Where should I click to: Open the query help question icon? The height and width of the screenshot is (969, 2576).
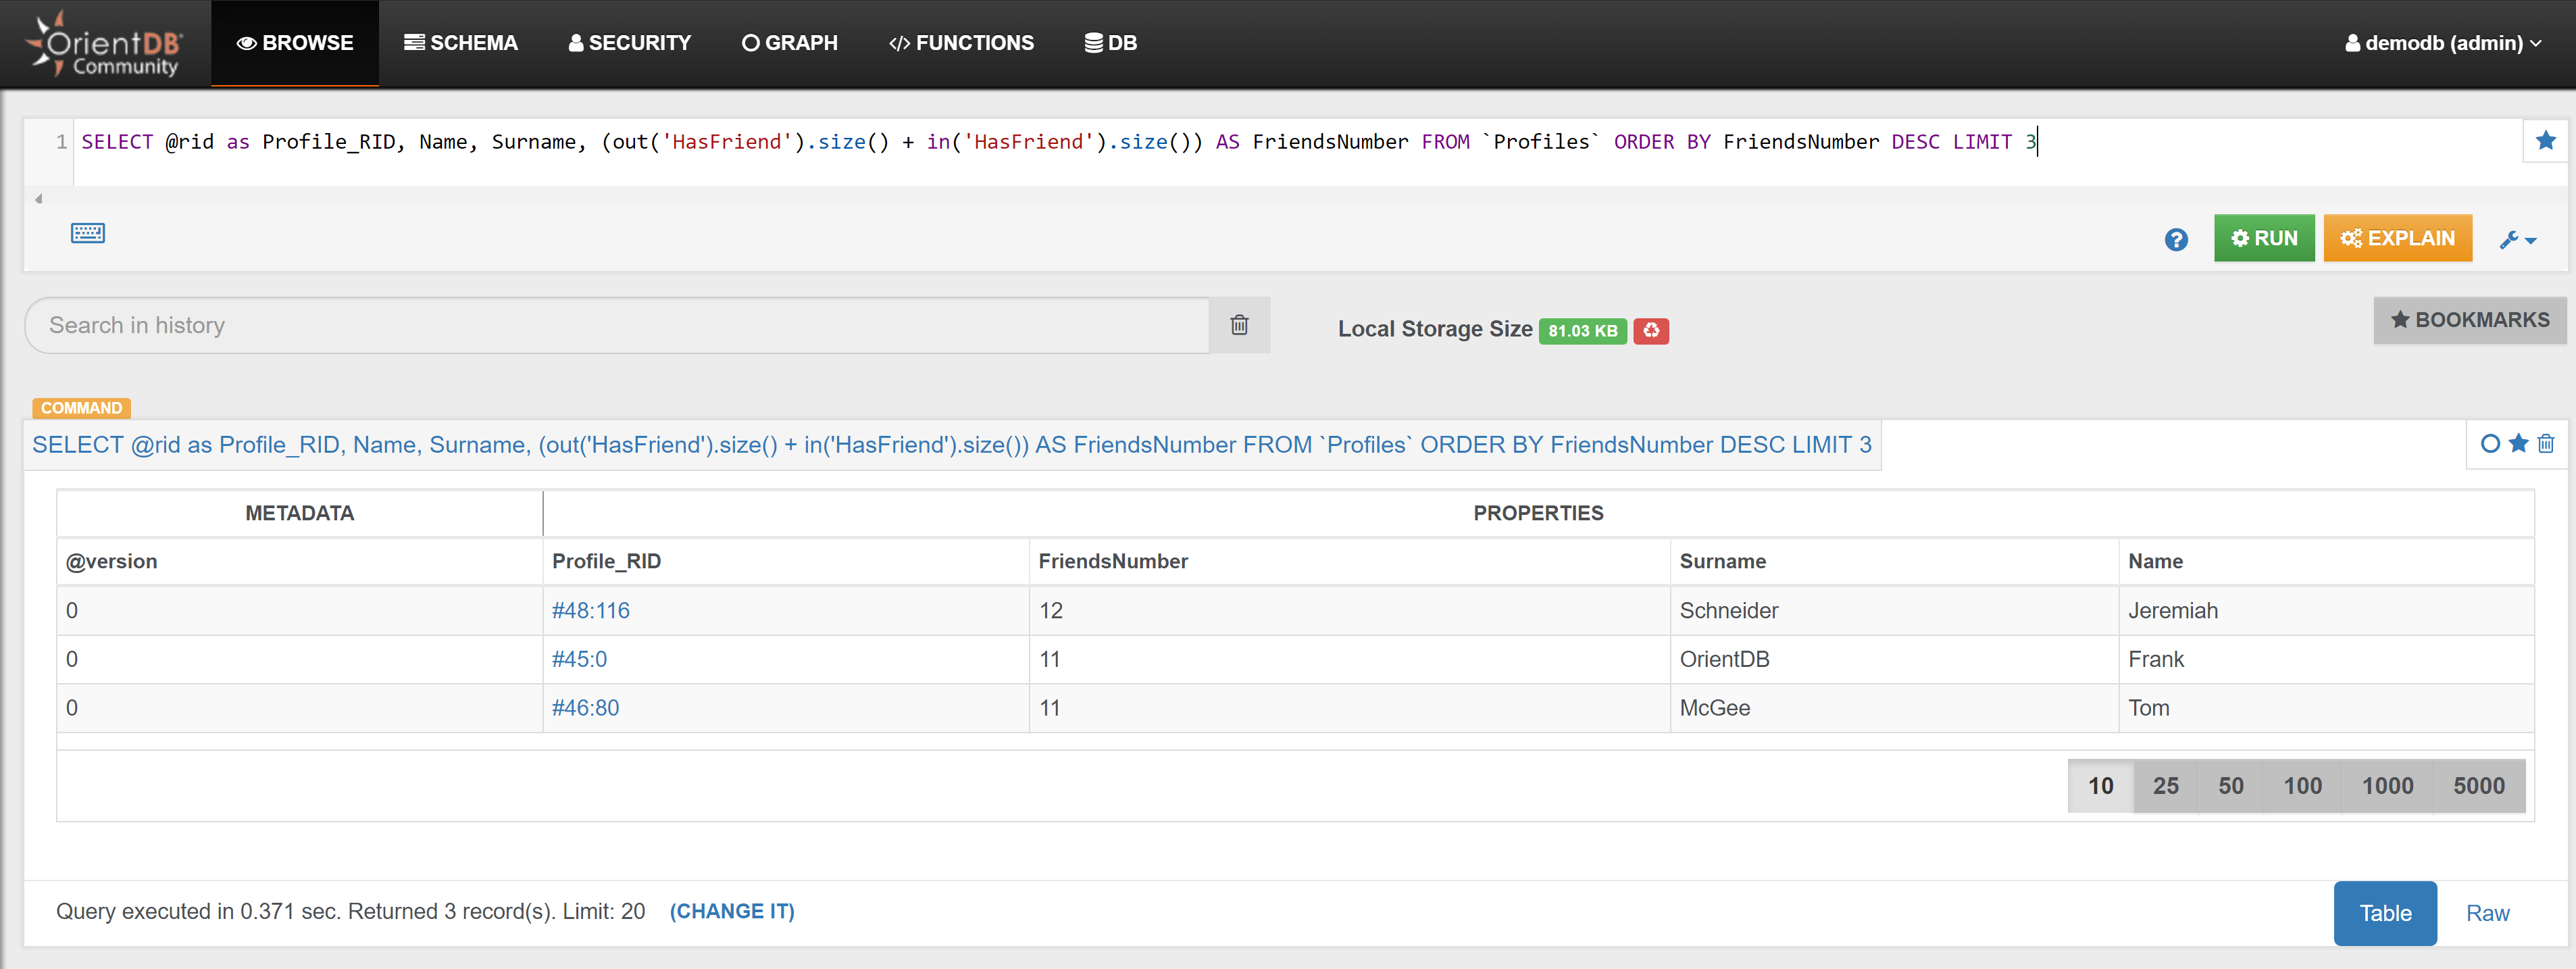(x=2176, y=240)
